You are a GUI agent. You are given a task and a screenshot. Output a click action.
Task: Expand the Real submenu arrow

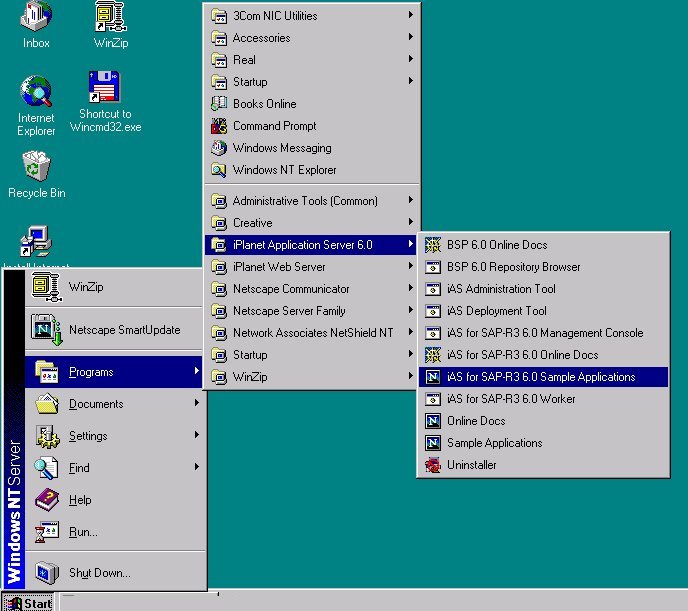tap(411, 58)
